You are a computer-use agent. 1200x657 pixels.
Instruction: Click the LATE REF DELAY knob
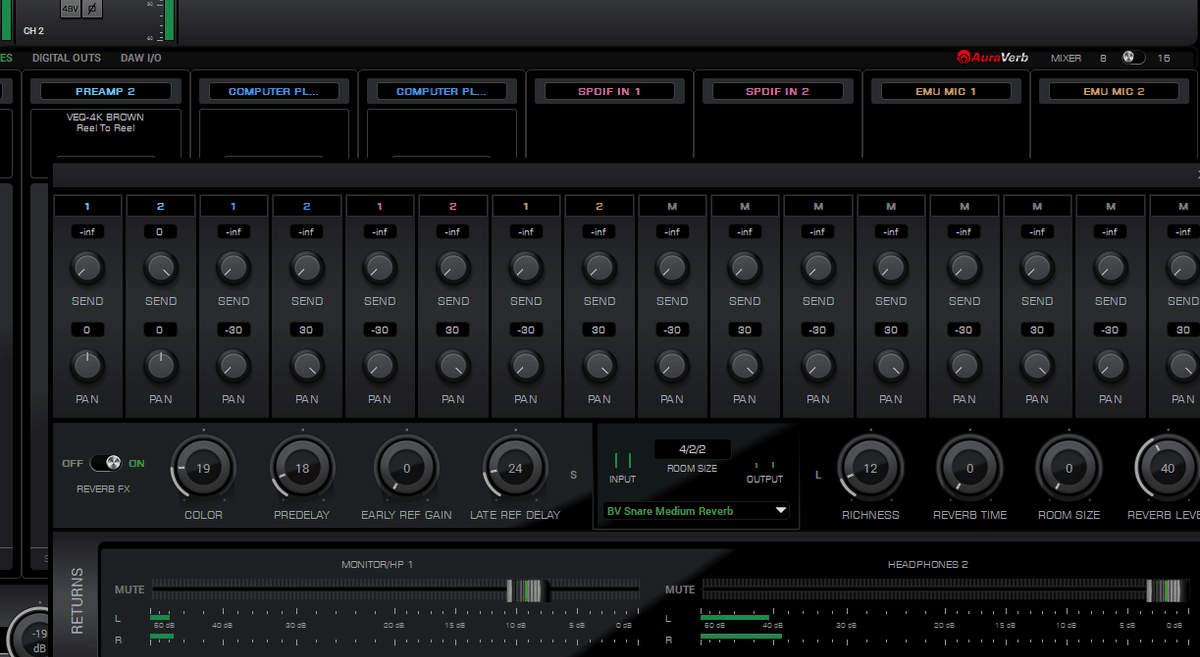point(515,468)
